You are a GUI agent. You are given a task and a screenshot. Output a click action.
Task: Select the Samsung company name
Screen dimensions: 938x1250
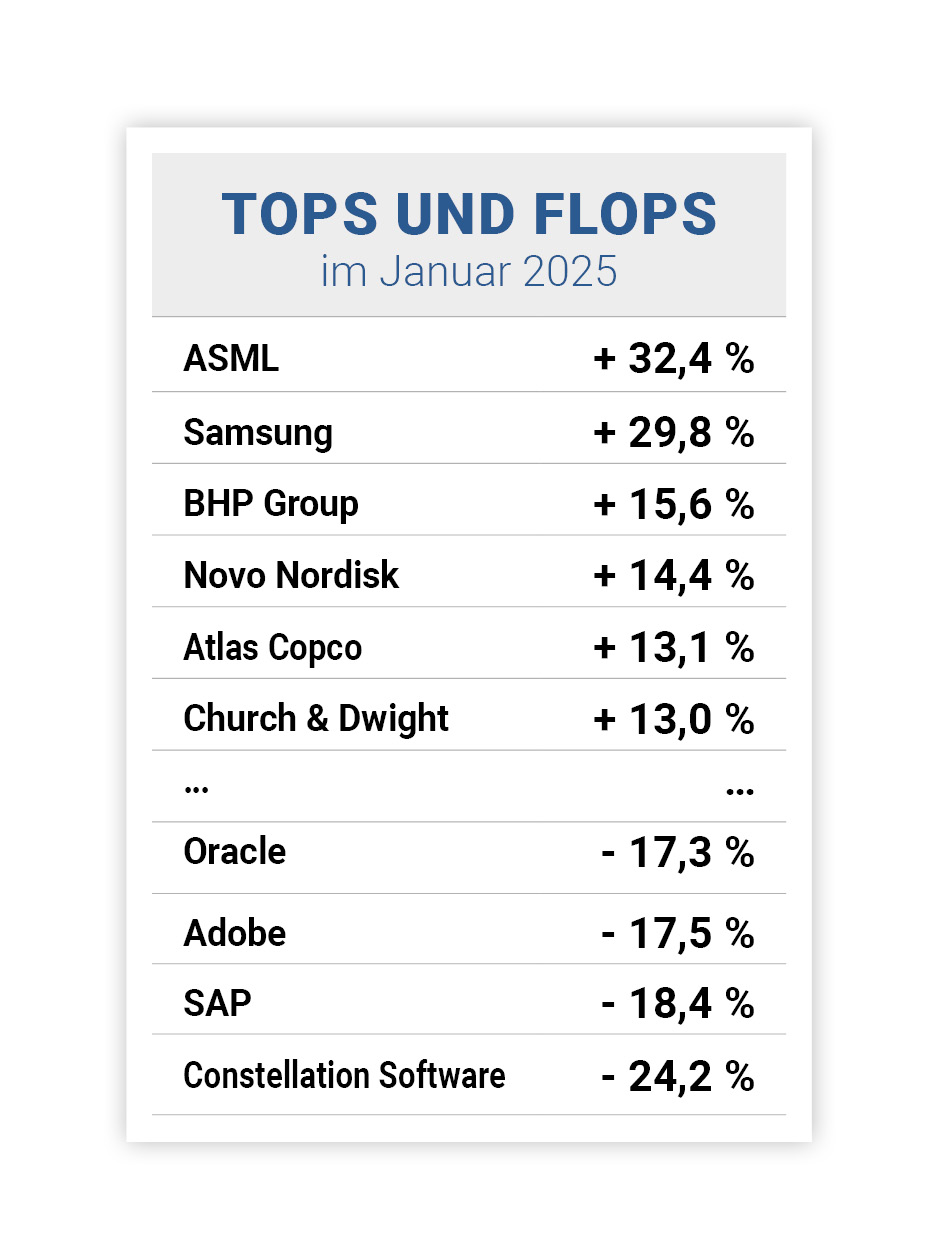258,433
